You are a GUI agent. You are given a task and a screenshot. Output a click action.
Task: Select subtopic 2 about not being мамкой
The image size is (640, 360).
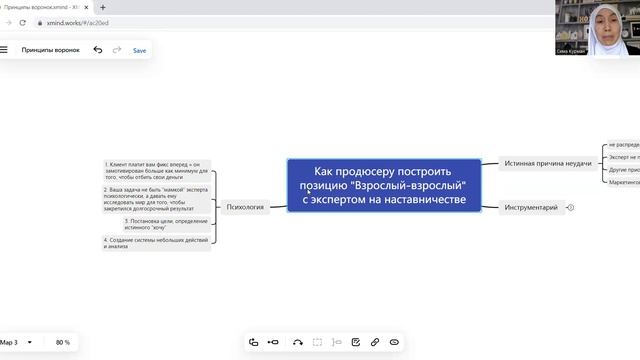(156, 199)
